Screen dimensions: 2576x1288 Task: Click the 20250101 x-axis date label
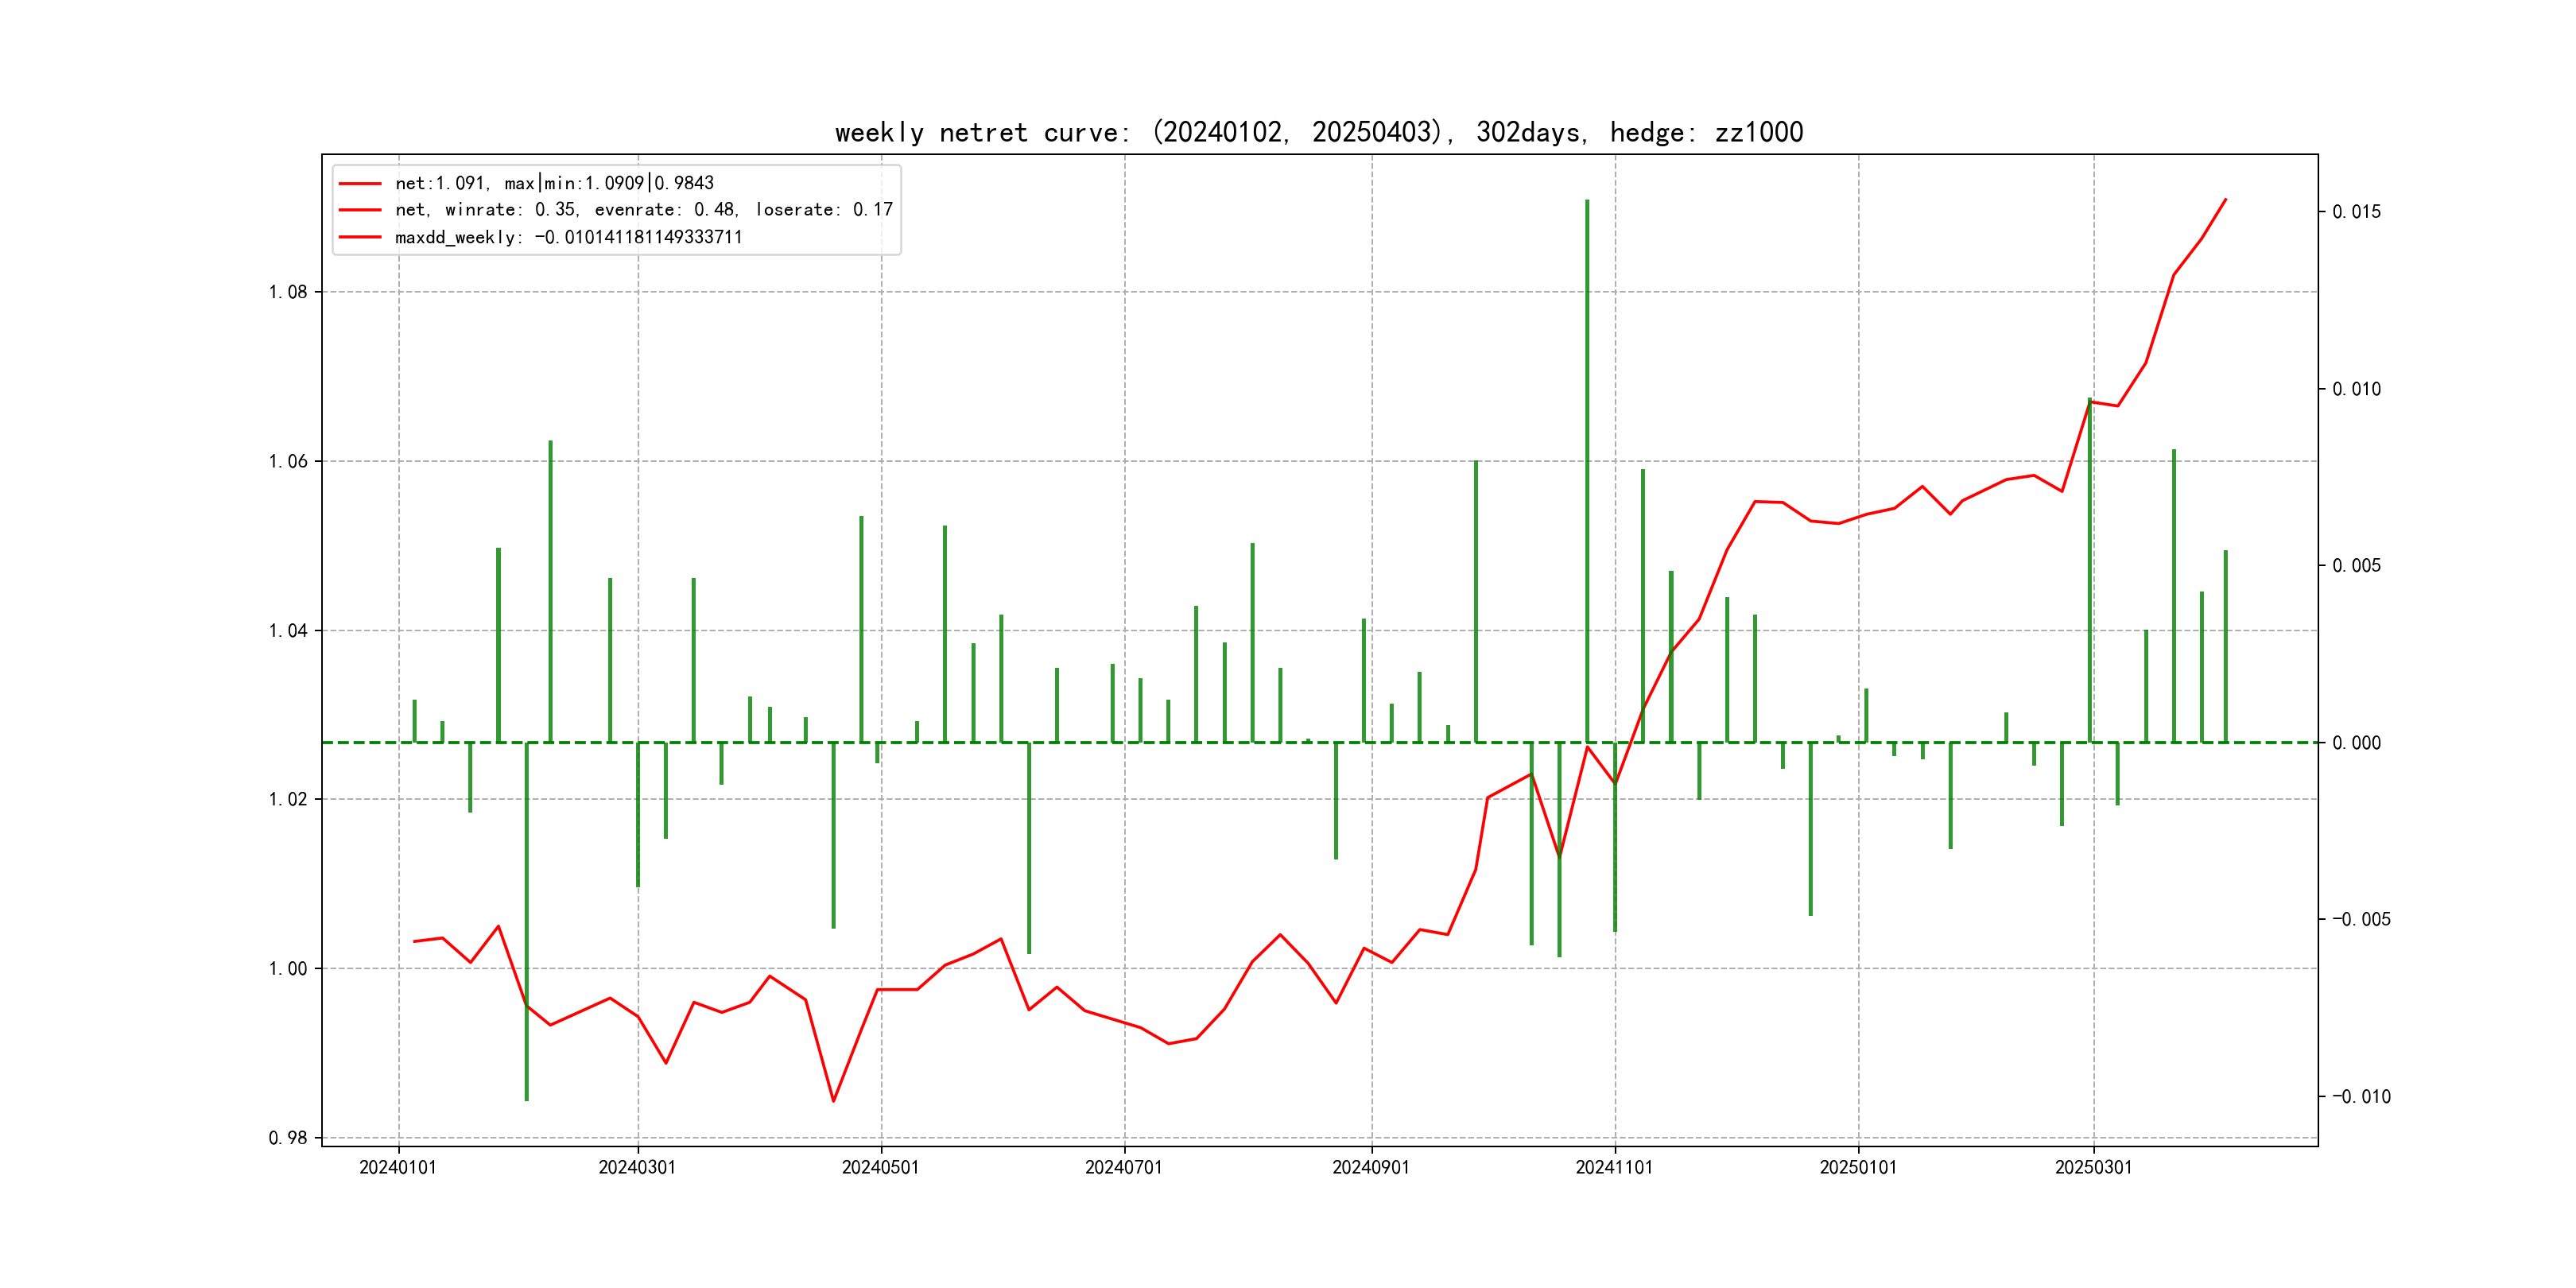pyautogui.click(x=1858, y=1168)
